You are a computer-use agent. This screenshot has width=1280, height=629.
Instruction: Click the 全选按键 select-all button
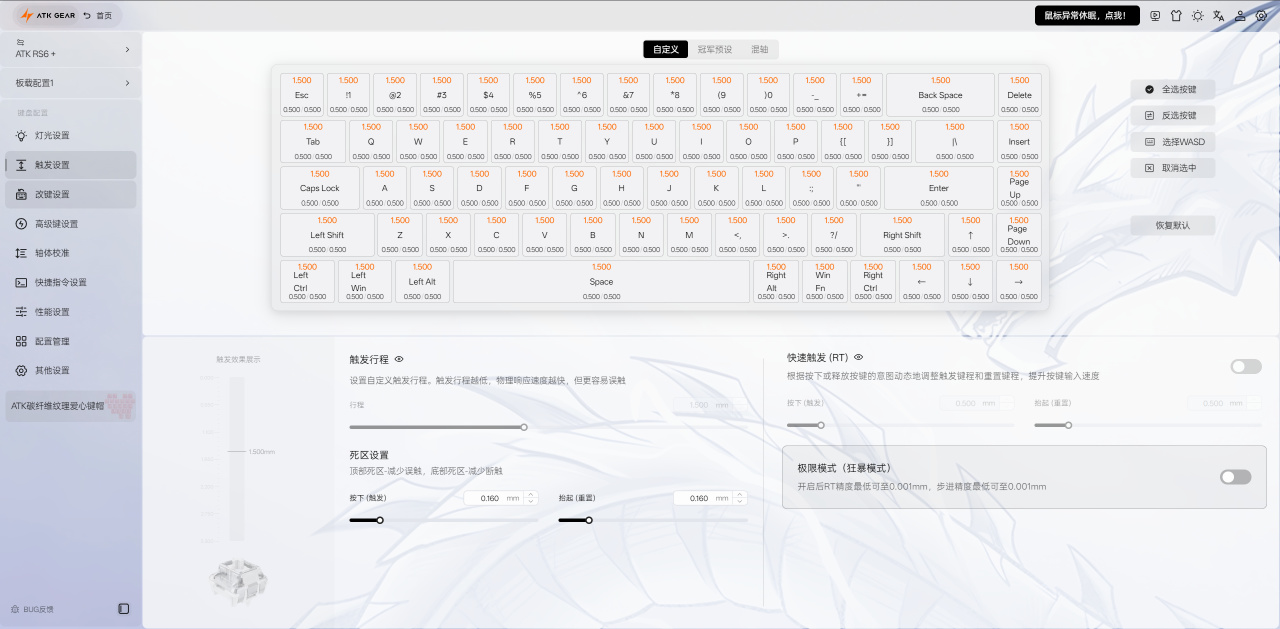click(x=1173, y=89)
